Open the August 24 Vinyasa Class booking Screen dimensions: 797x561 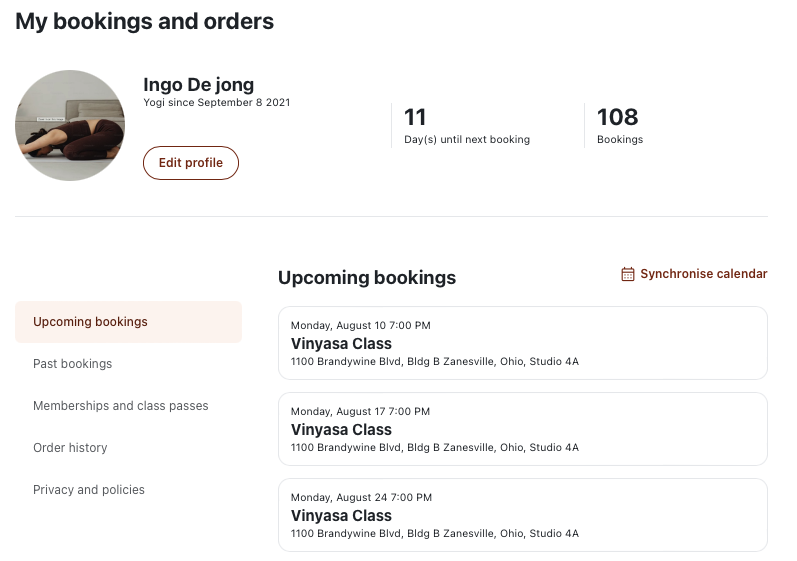tap(523, 515)
